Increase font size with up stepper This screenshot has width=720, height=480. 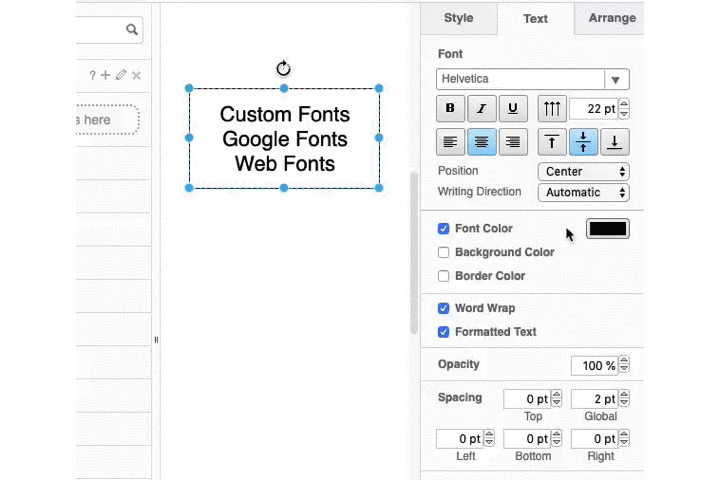(624, 104)
